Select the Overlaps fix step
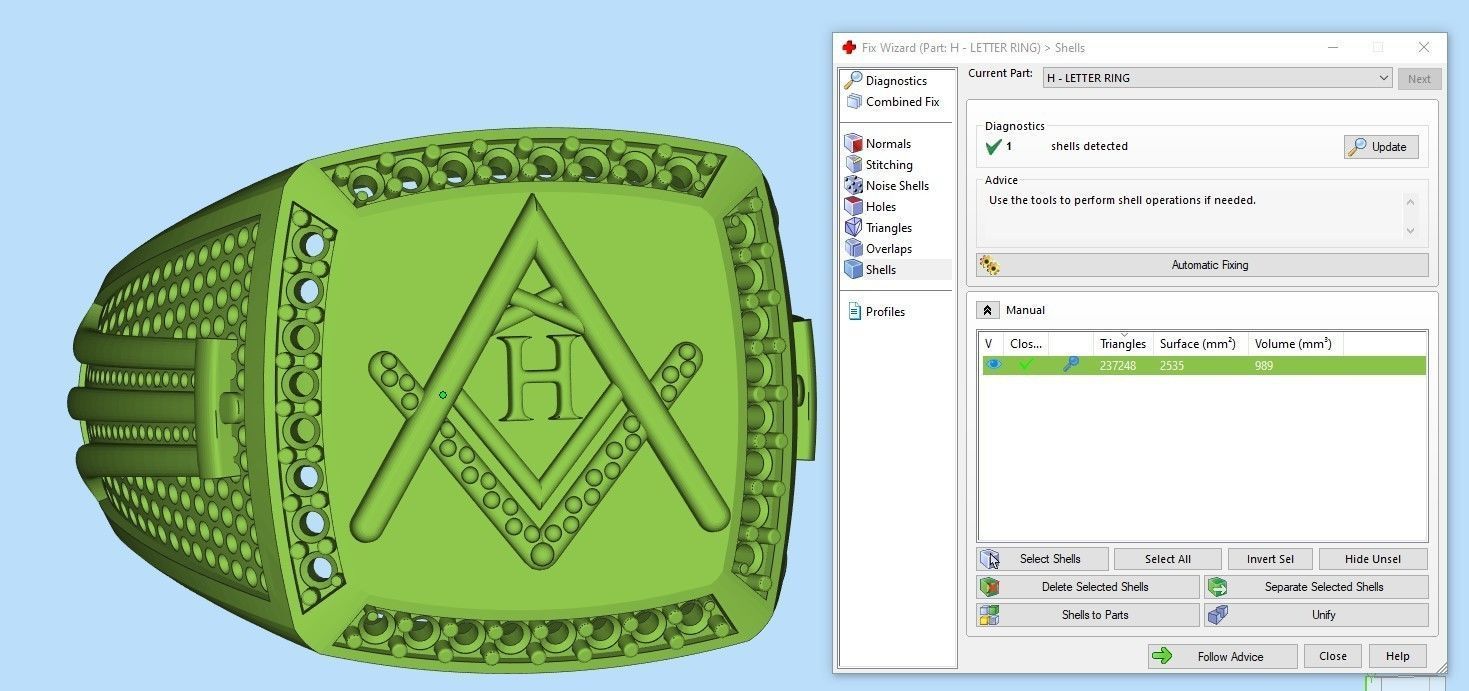The height and width of the screenshot is (691, 1469). pos(878,248)
